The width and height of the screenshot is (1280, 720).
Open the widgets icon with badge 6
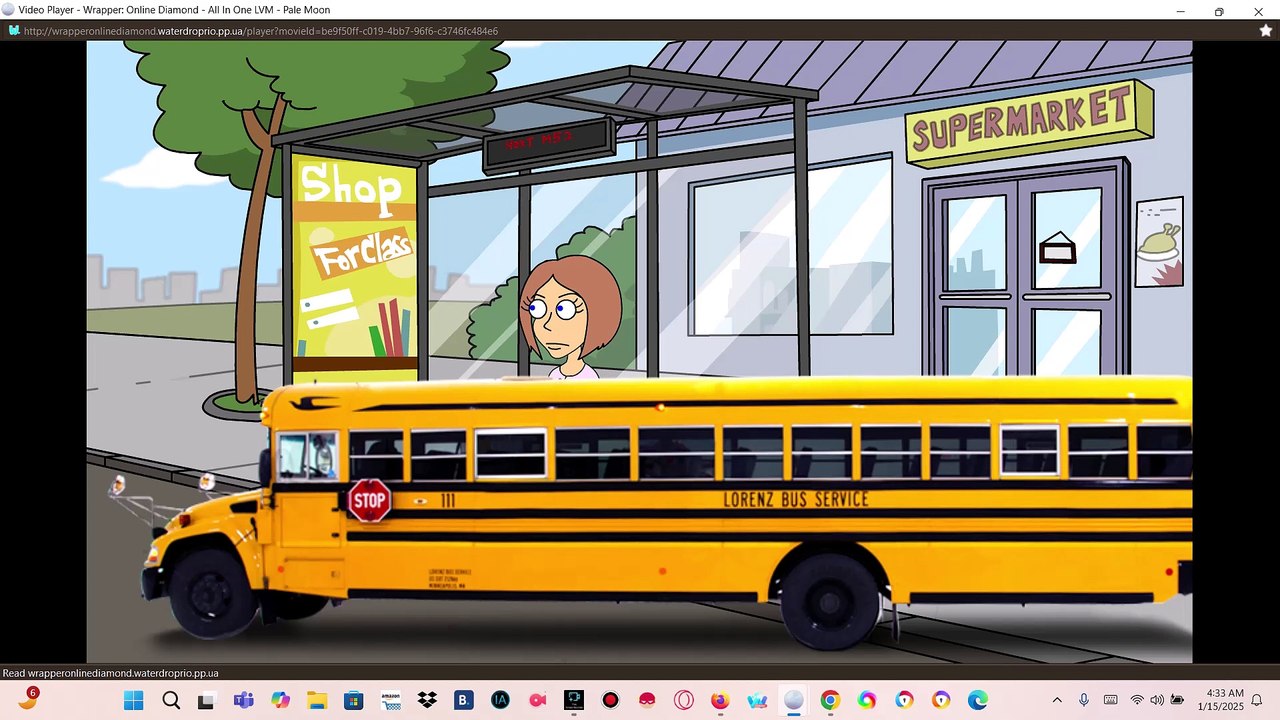[x=28, y=698]
